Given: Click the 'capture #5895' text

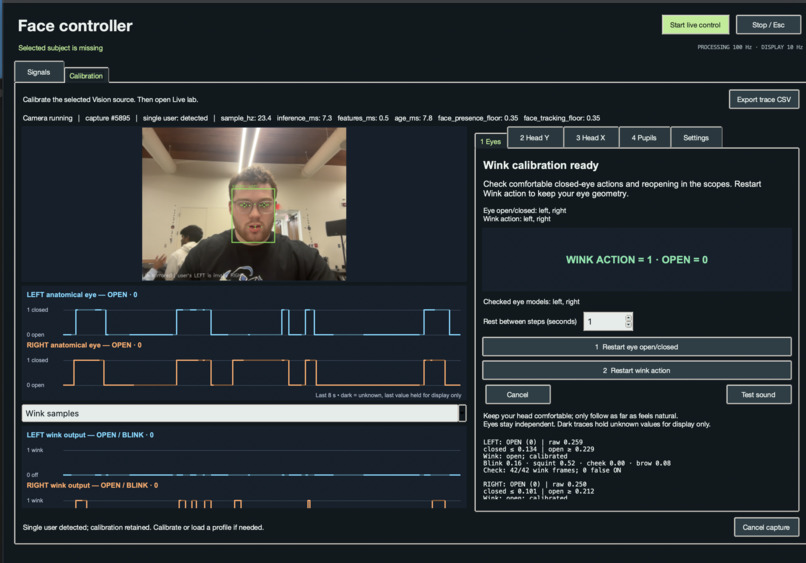Looking at the screenshot, I should (x=107, y=118).
